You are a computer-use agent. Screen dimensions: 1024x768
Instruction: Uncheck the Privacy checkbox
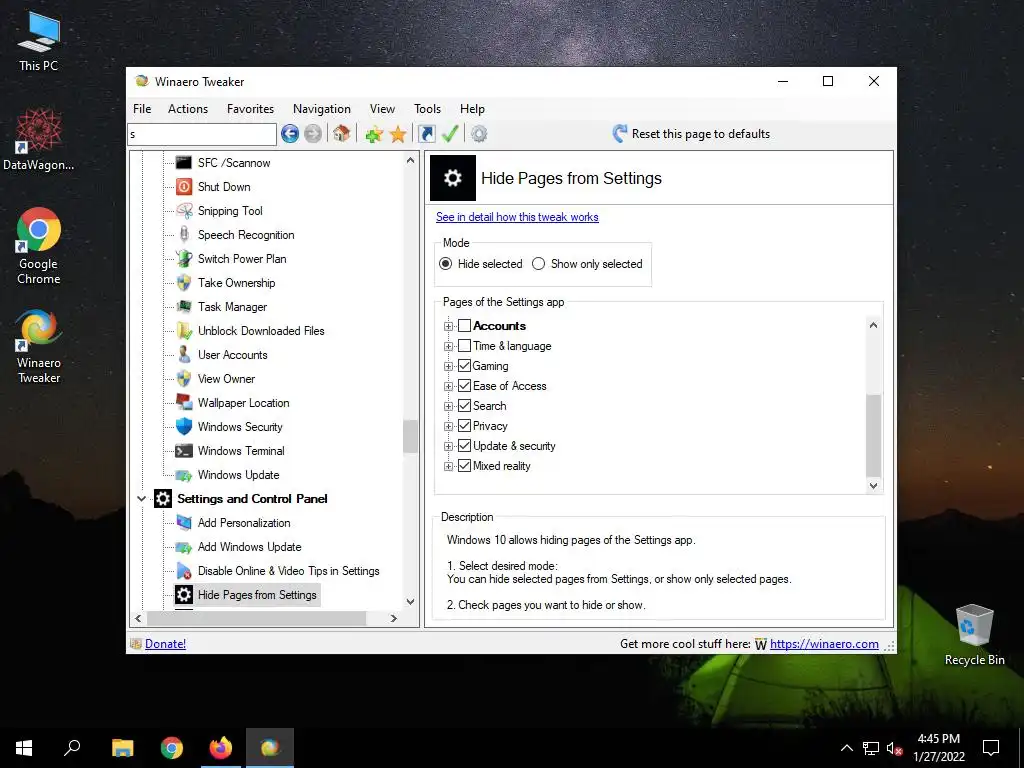[x=464, y=426]
